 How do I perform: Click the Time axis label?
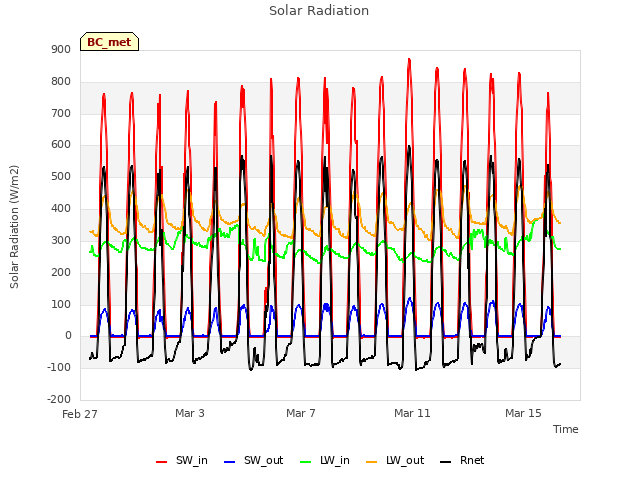pyautogui.click(x=566, y=429)
